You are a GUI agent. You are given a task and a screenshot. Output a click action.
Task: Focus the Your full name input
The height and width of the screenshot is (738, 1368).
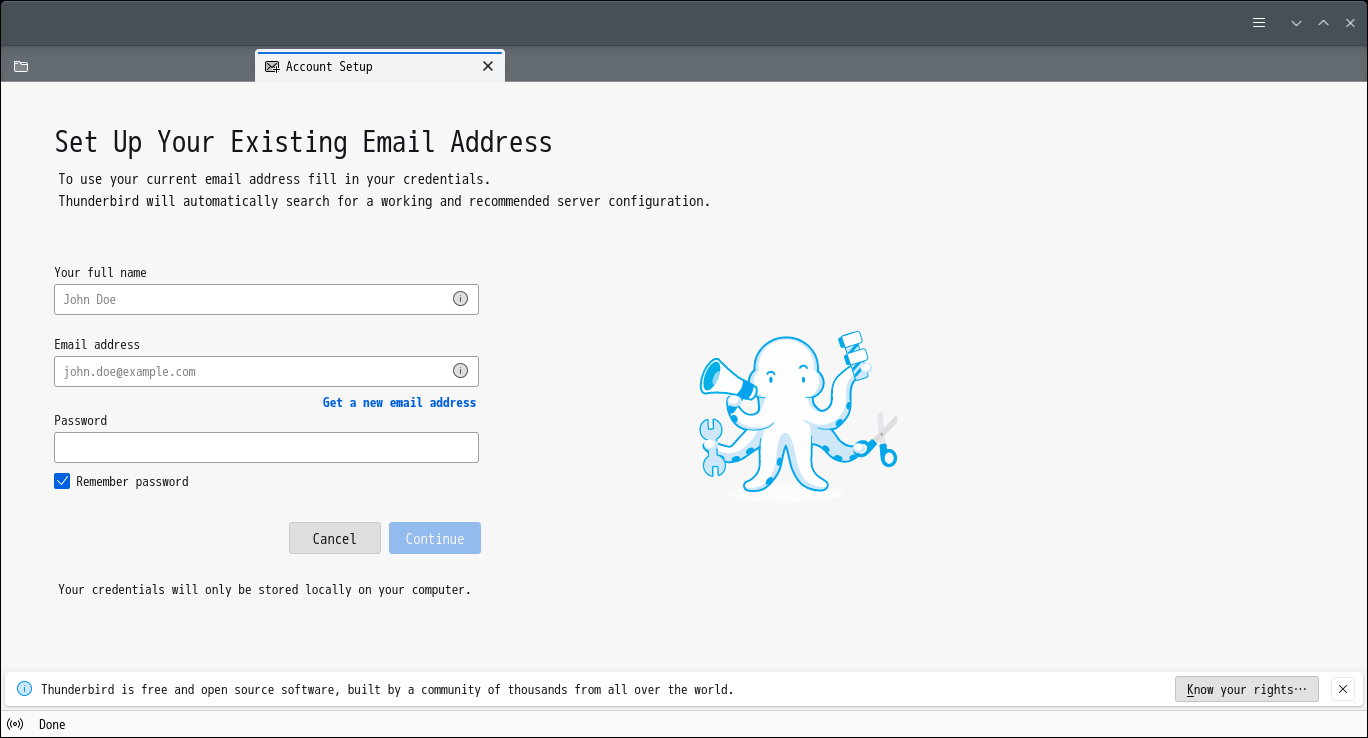(266, 299)
